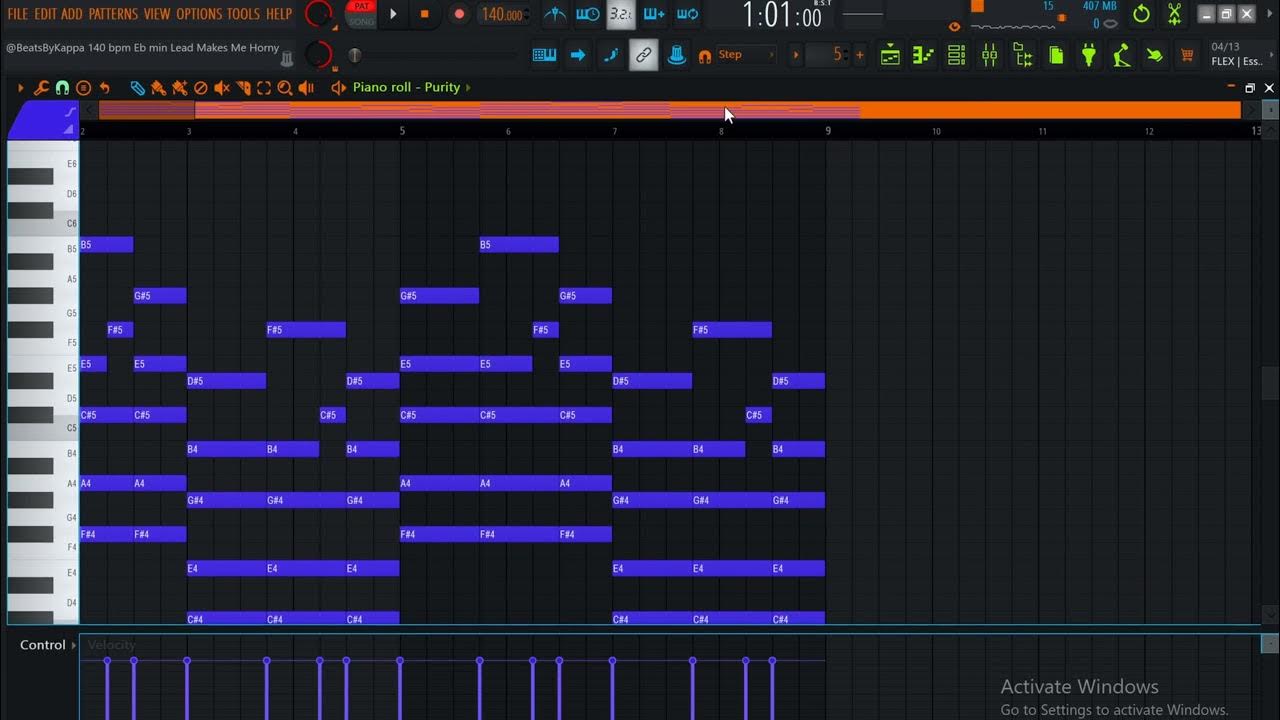The height and width of the screenshot is (720, 1280).
Task: Select the Mute tool
Action: click(x=222, y=88)
